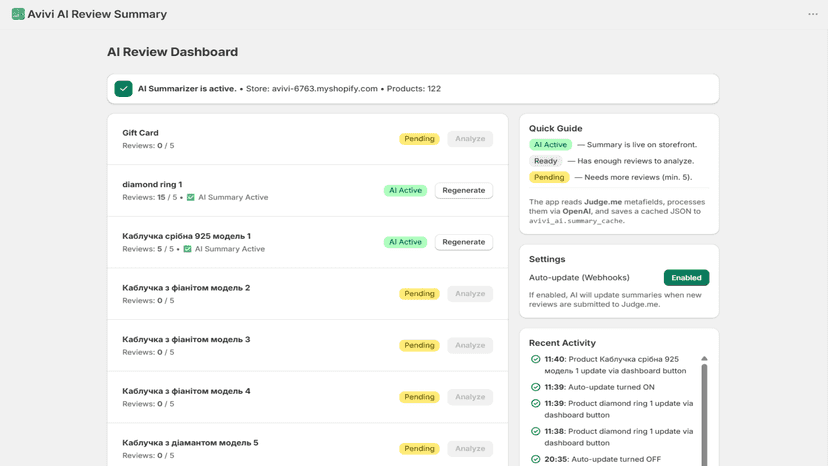
Task: Click Analyze for Каблучка з фіанітом модель 2
Action: (470, 294)
